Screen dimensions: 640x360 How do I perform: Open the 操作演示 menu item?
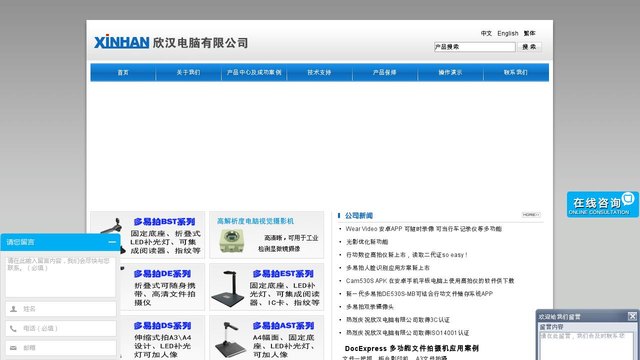coord(450,72)
